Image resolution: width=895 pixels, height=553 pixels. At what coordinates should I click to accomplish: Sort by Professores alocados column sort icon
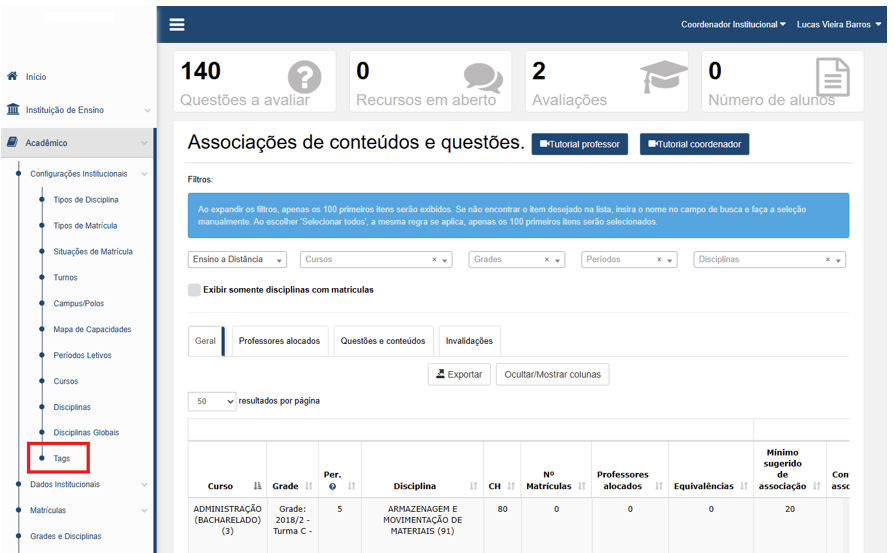pos(659,486)
